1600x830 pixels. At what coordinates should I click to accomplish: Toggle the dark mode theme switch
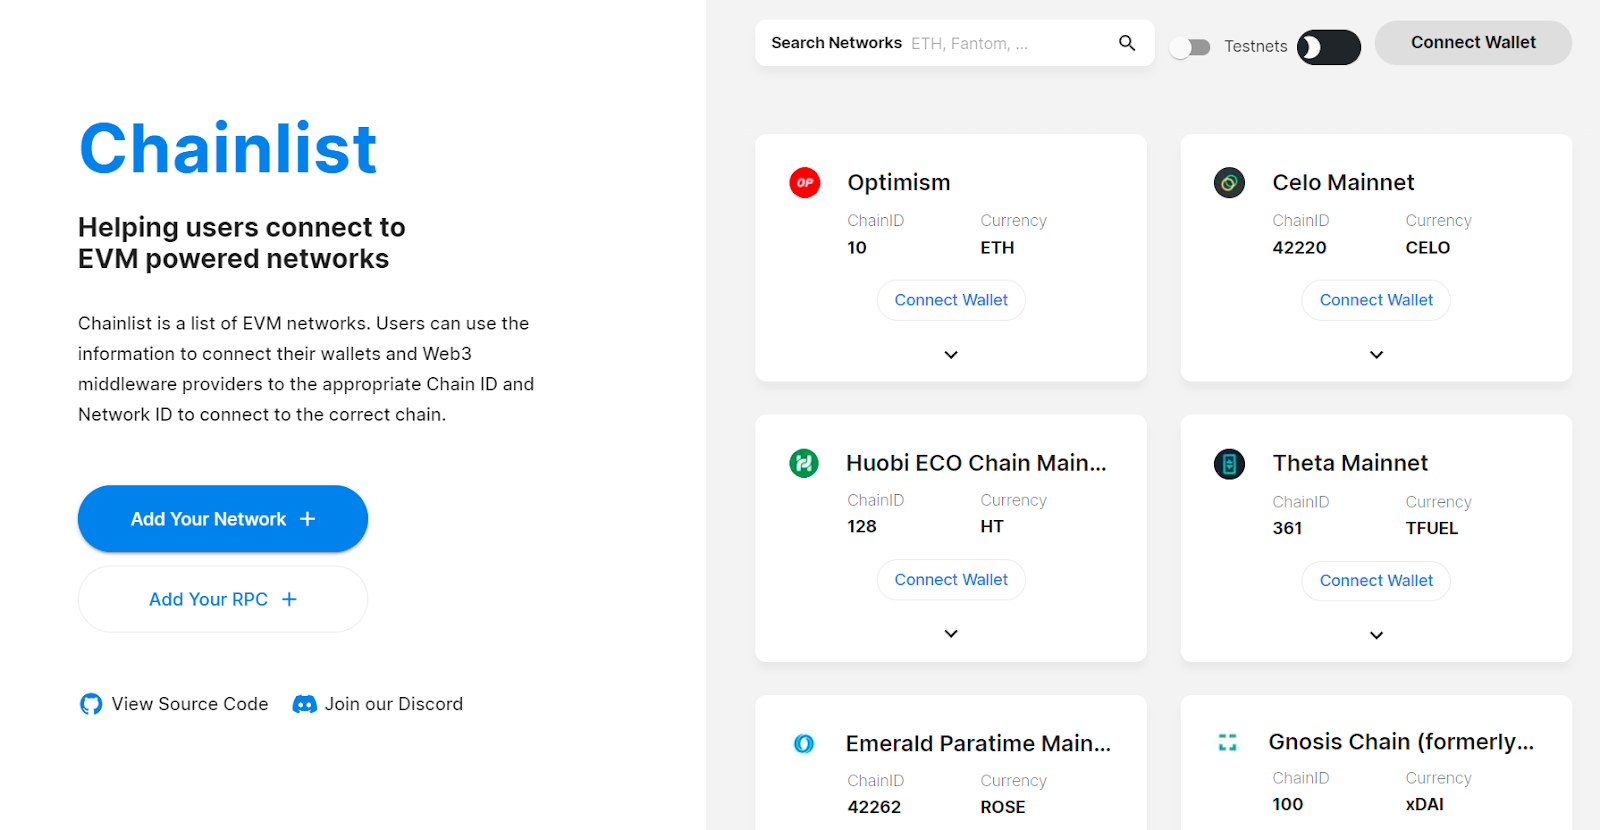point(1328,47)
